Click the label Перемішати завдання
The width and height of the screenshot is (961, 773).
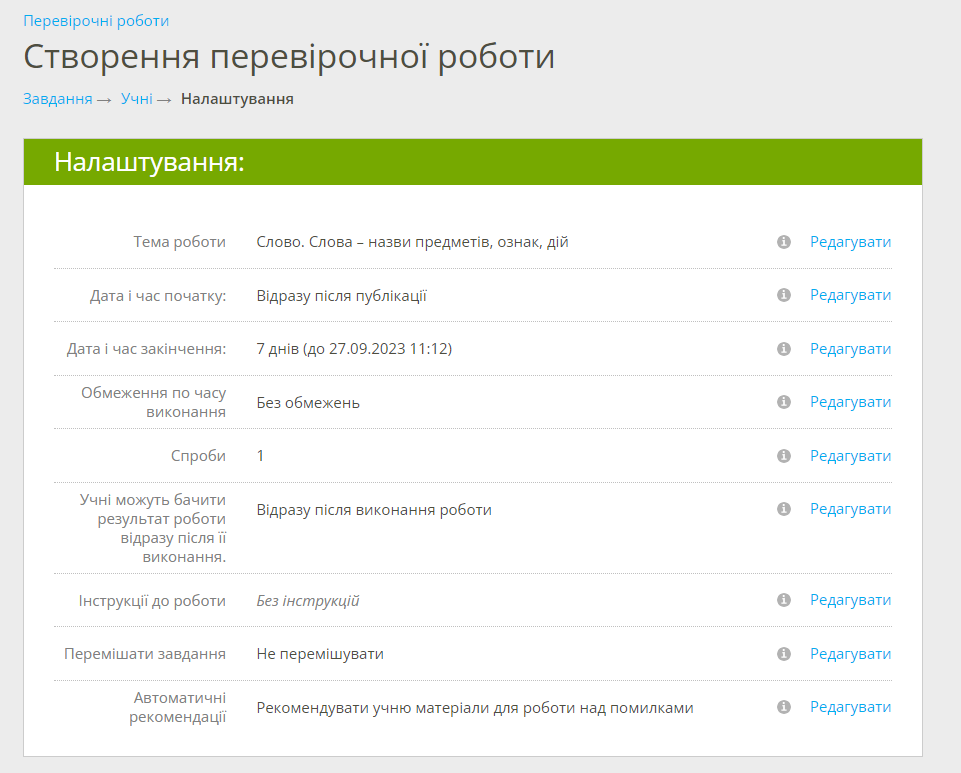click(x=145, y=654)
